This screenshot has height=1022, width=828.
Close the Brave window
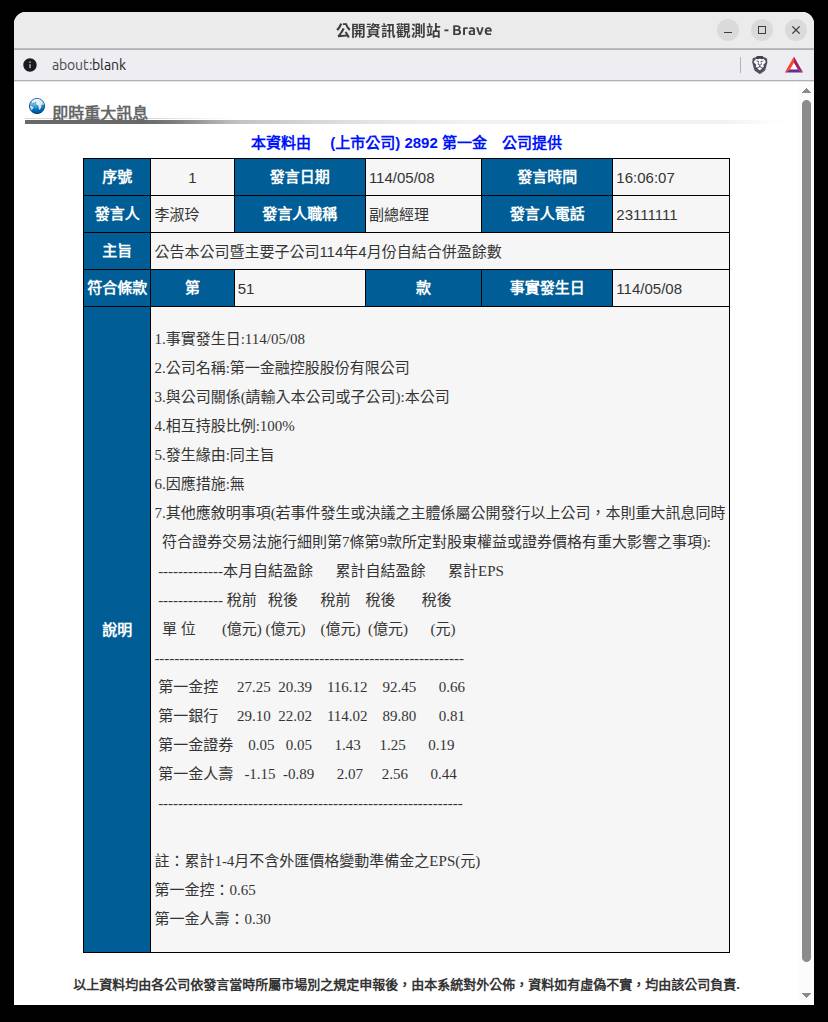tap(795, 30)
